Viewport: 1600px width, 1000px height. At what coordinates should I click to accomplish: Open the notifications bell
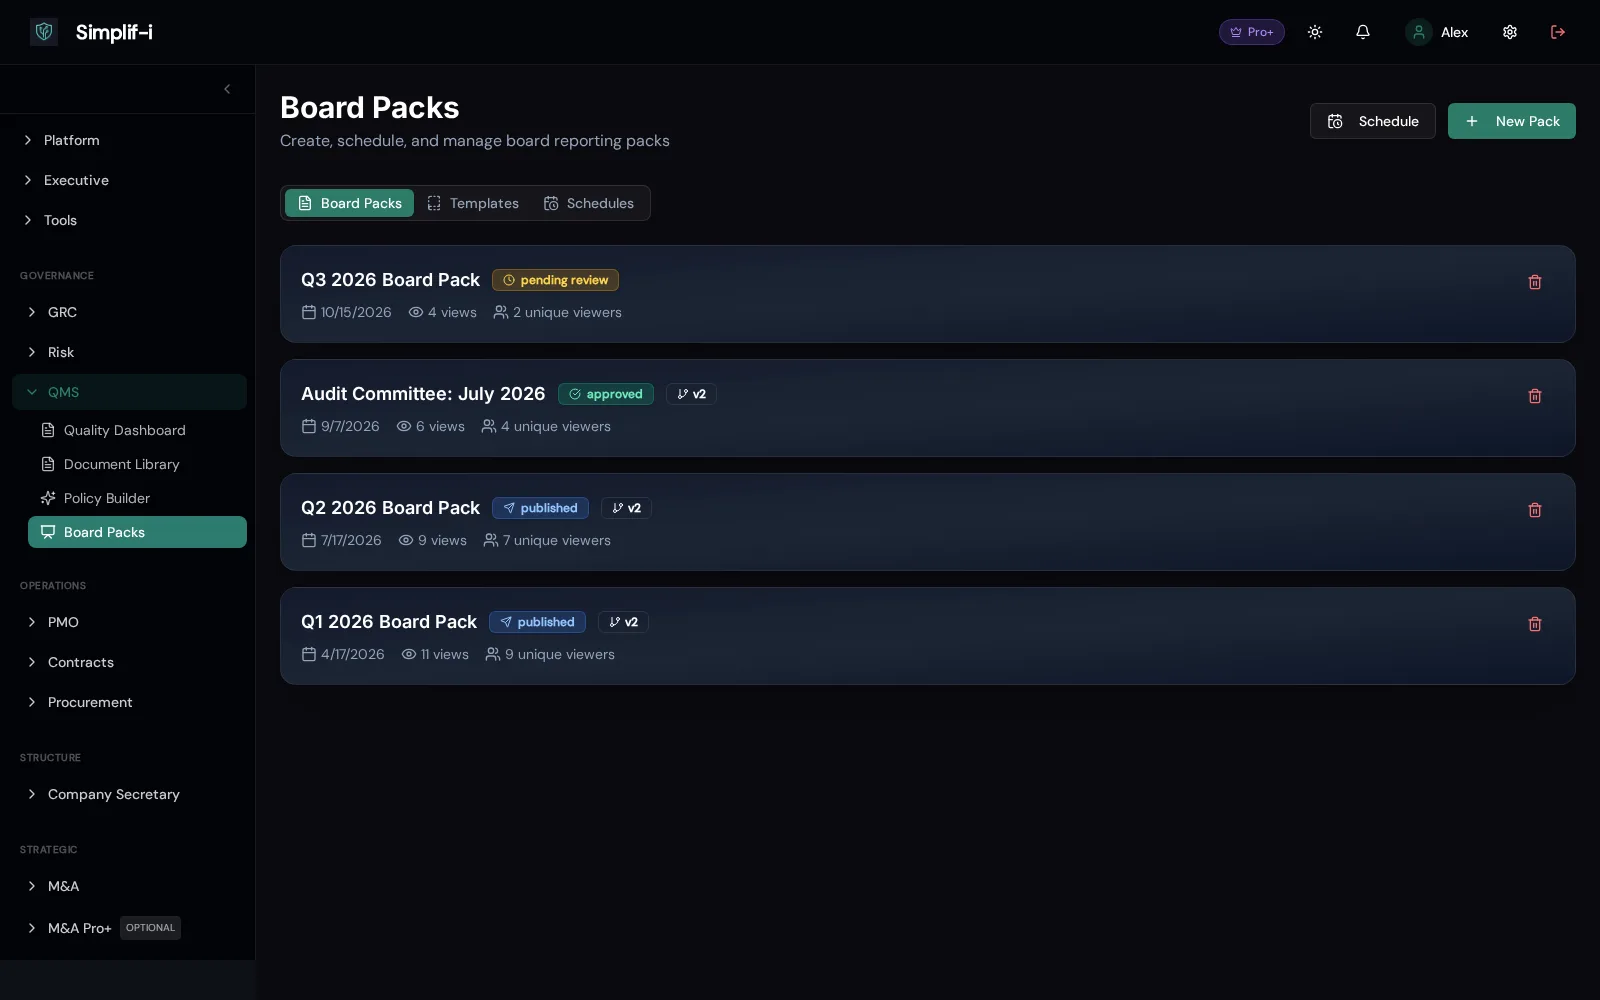pyautogui.click(x=1363, y=32)
